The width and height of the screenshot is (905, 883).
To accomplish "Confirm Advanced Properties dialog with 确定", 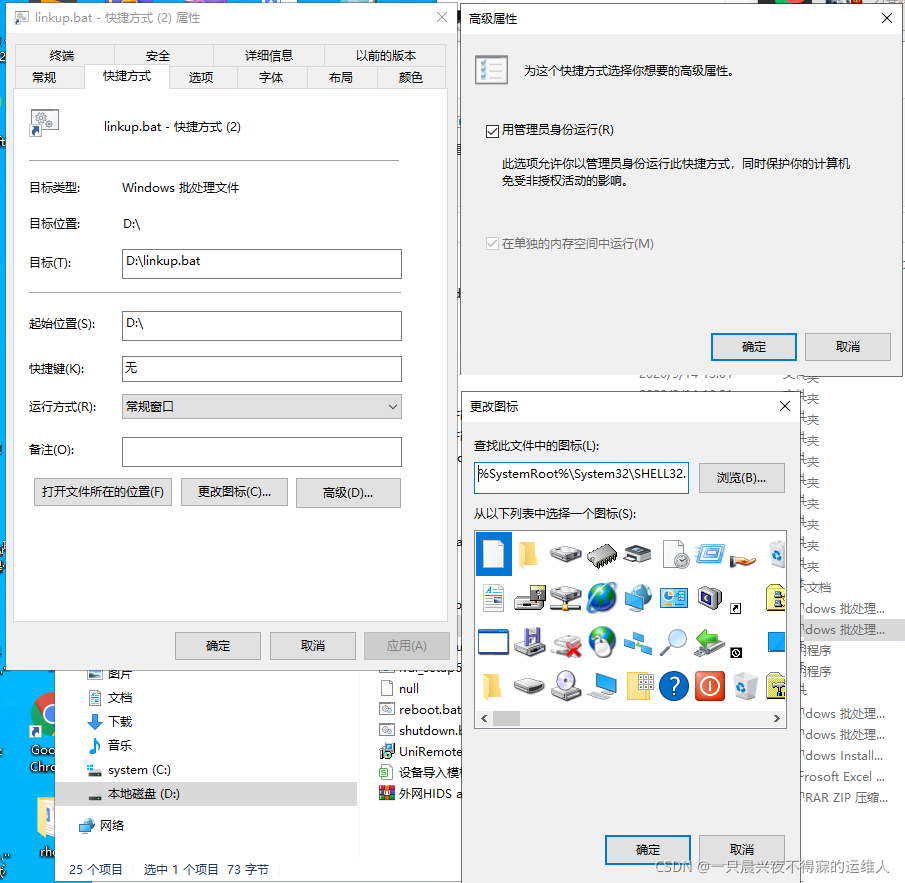I will [x=754, y=347].
